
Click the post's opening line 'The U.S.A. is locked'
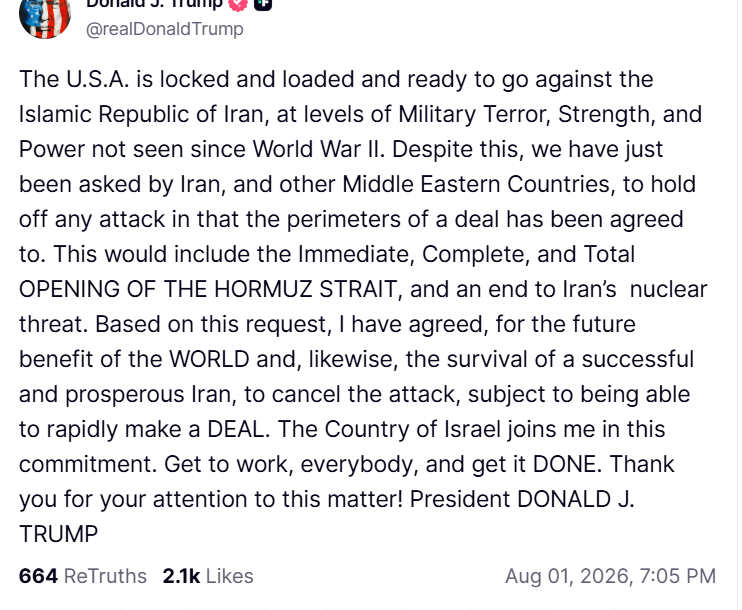124,79
